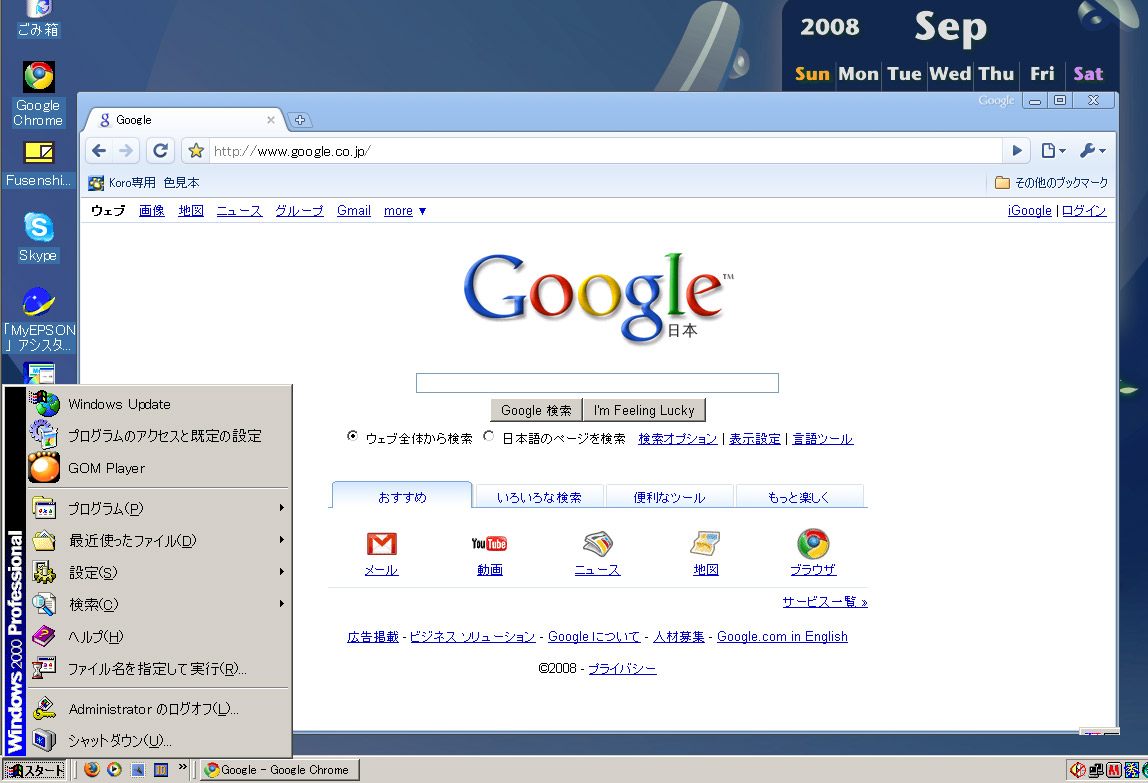This screenshot has height=783, width=1148.
Task: Go forward with Chrome's forward arrow
Action: click(x=126, y=151)
